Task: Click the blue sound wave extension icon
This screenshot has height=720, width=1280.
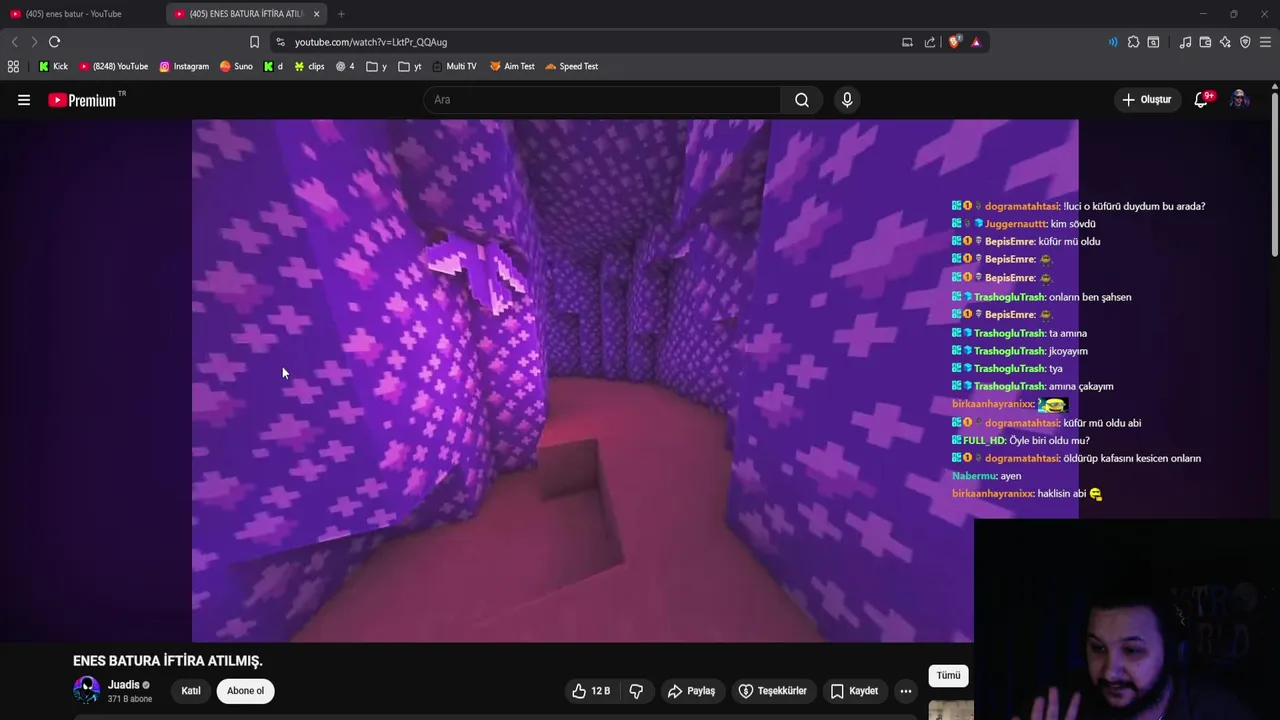Action: click(1113, 42)
